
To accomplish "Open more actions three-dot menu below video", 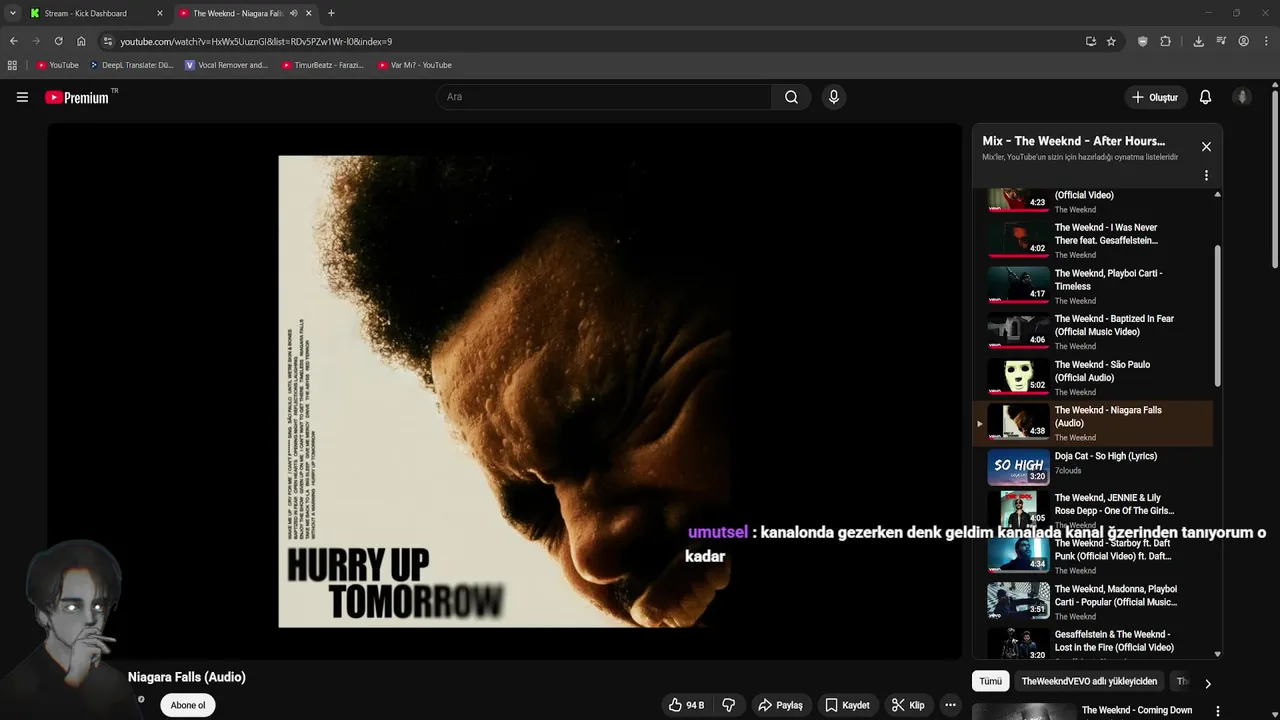I will [x=950, y=705].
